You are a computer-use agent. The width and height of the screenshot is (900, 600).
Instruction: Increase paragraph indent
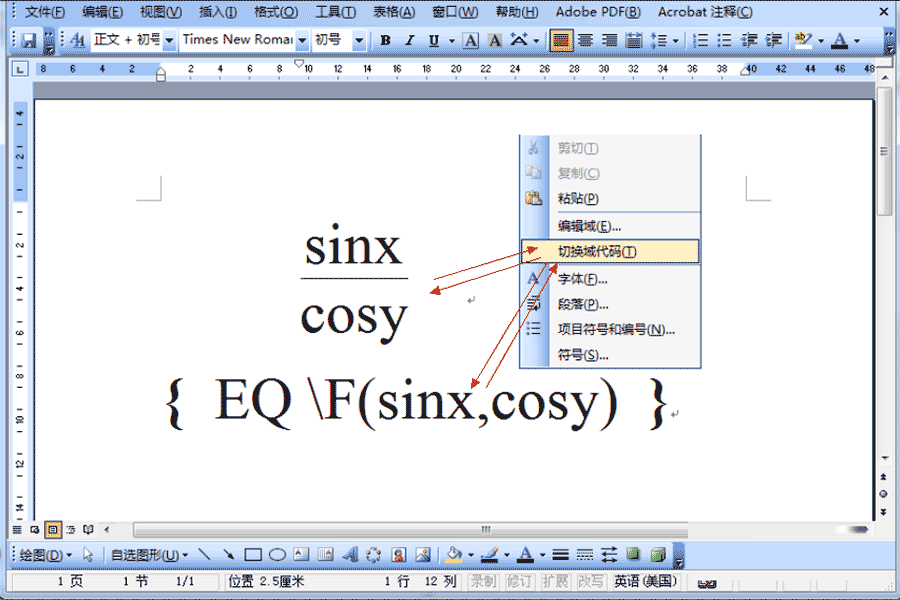click(774, 40)
